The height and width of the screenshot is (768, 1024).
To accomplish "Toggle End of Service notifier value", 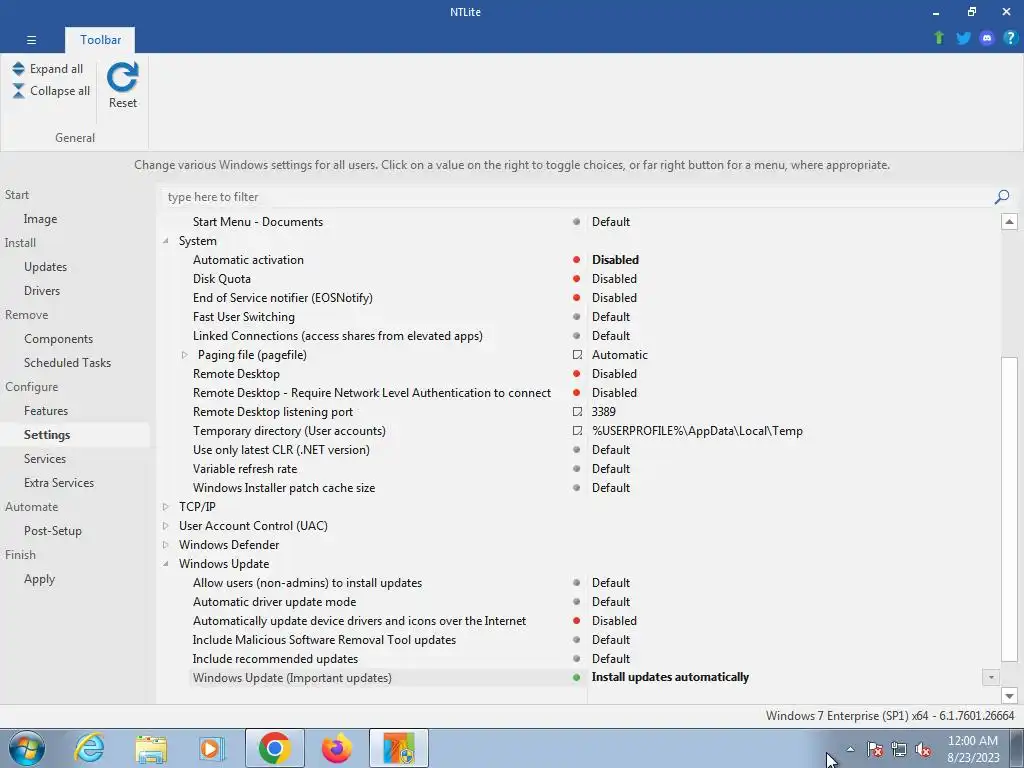I will coord(614,297).
